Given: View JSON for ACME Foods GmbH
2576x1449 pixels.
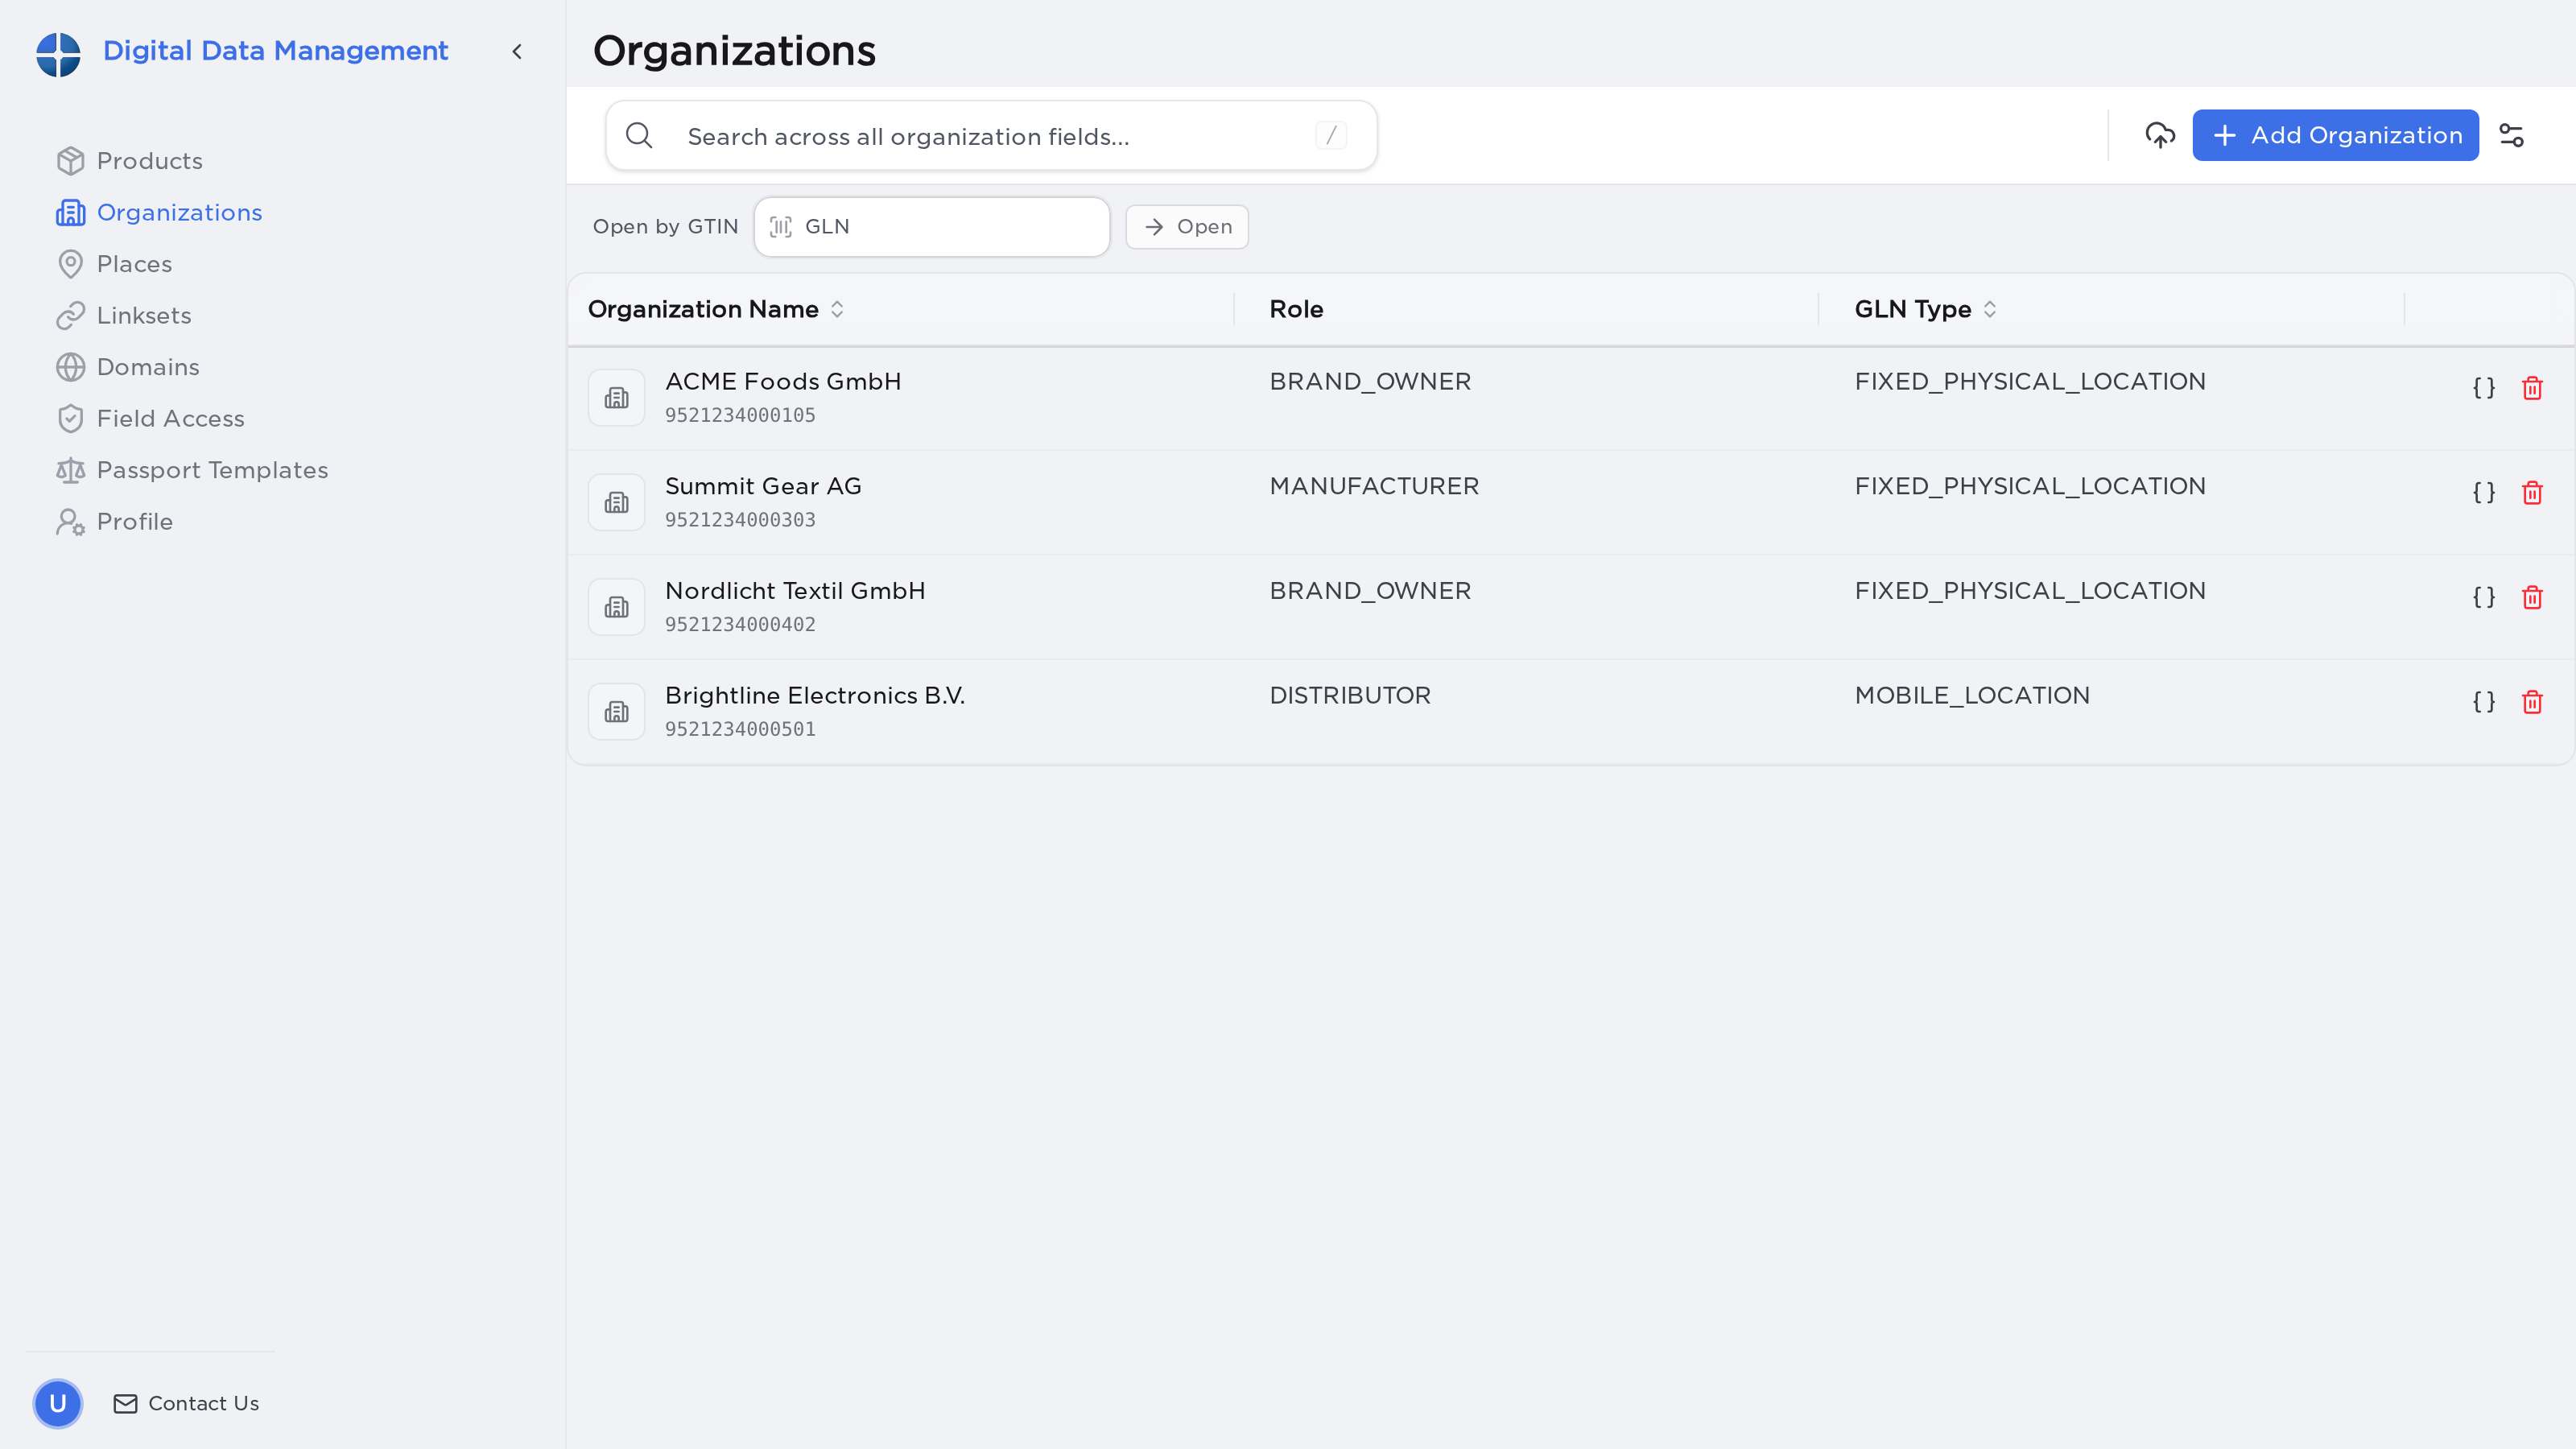Looking at the screenshot, I should point(2484,388).
